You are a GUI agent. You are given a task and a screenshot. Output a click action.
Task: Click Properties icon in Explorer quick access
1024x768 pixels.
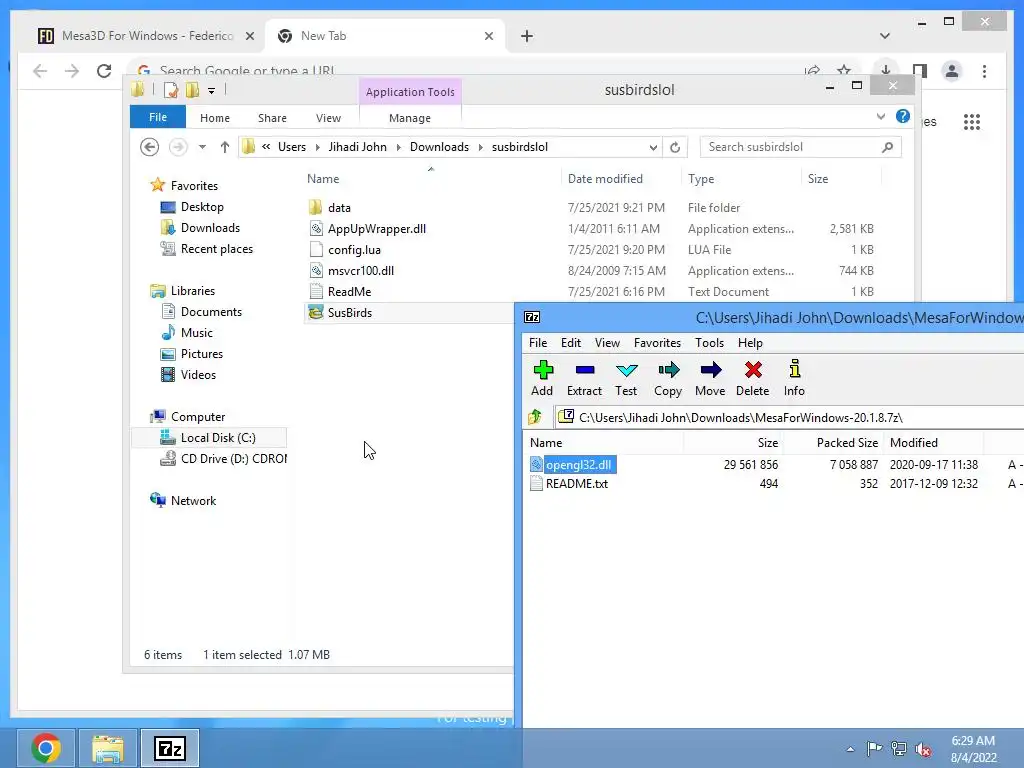tap(170, 90)
